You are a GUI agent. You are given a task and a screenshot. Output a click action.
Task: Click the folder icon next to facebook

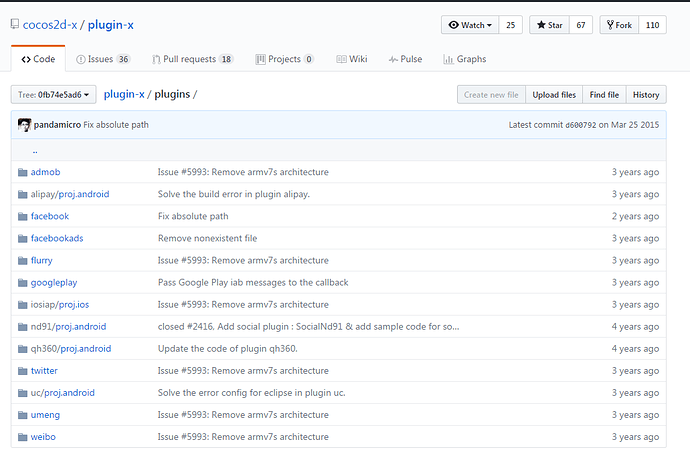(x=22, y=216)
